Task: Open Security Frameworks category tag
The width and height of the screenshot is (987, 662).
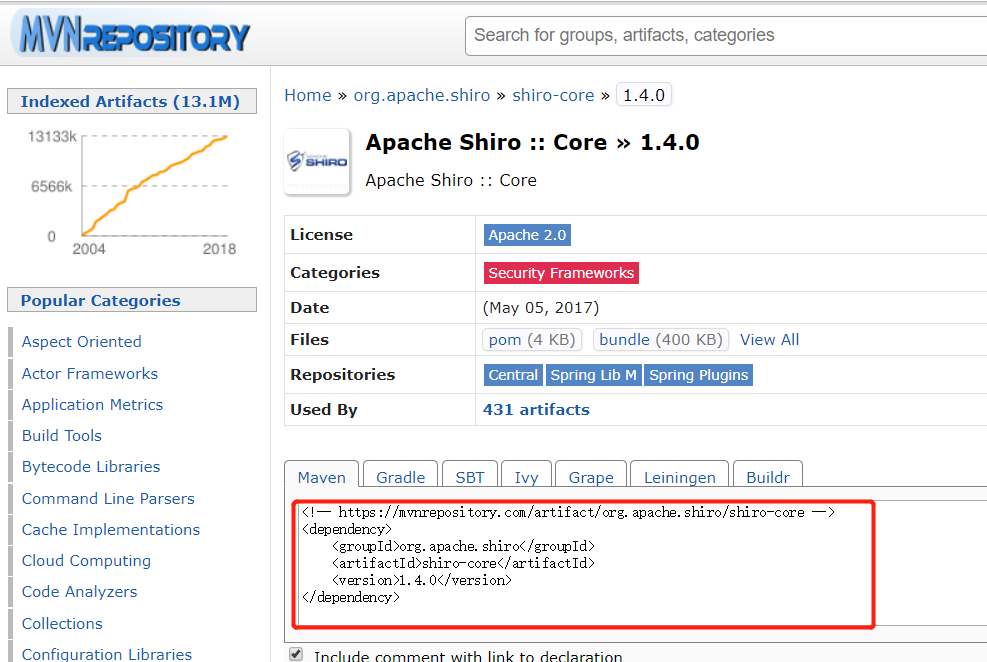Action: tap(561, 272)
